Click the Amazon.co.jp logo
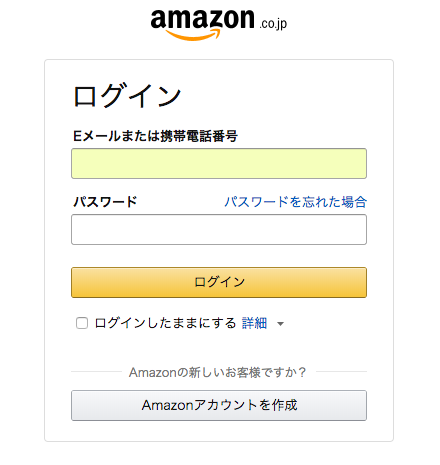 point(219,24)
